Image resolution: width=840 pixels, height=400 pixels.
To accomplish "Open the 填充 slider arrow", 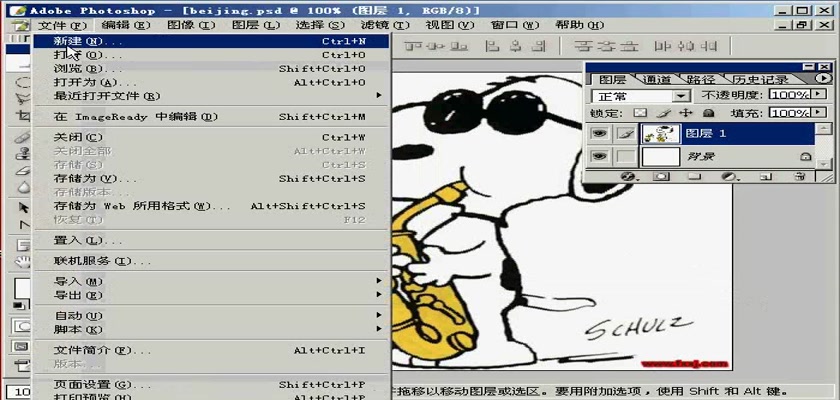I will pyautogui.click(x=818, y=112).
